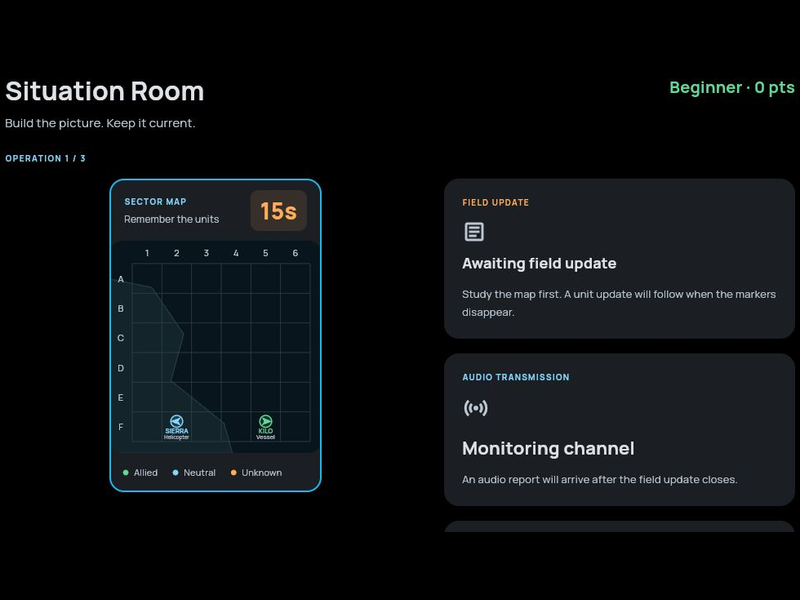Click column header 6 on the sector map
Image resolution: width=800 pixels, height=600 pixels.
pos(295,253)
